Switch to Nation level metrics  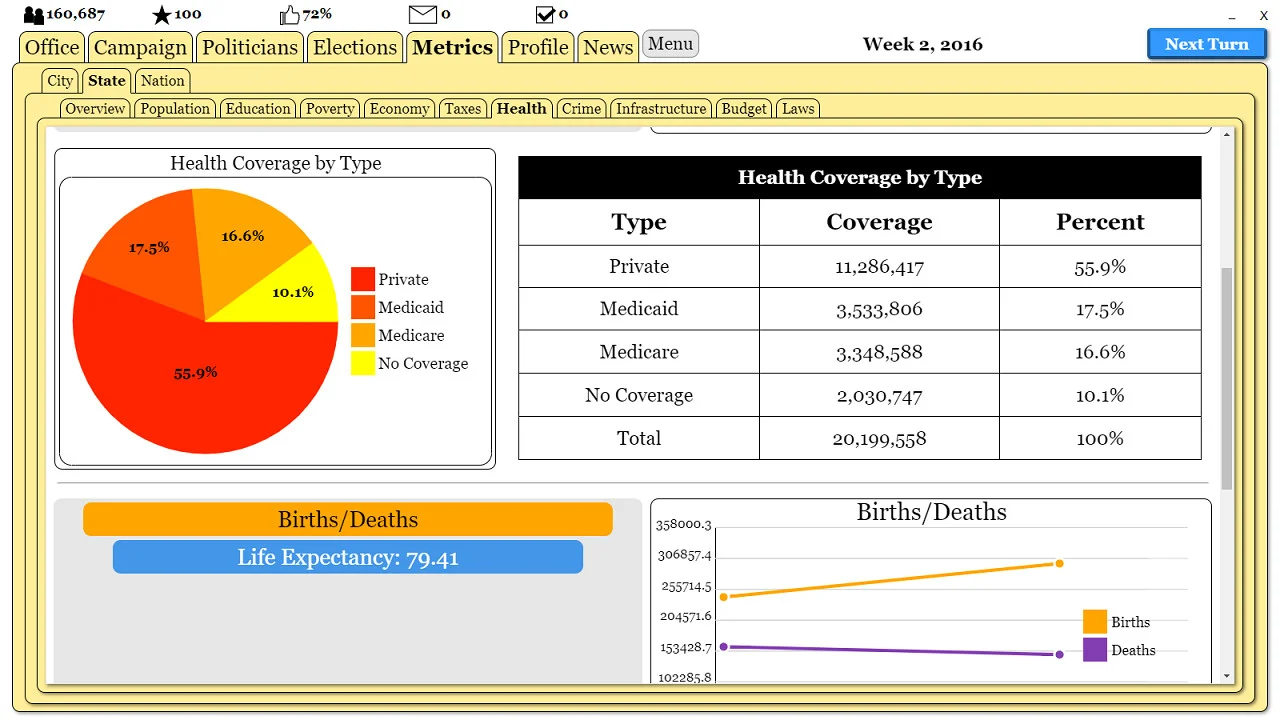pyautogui.click(x=162, y=80)
